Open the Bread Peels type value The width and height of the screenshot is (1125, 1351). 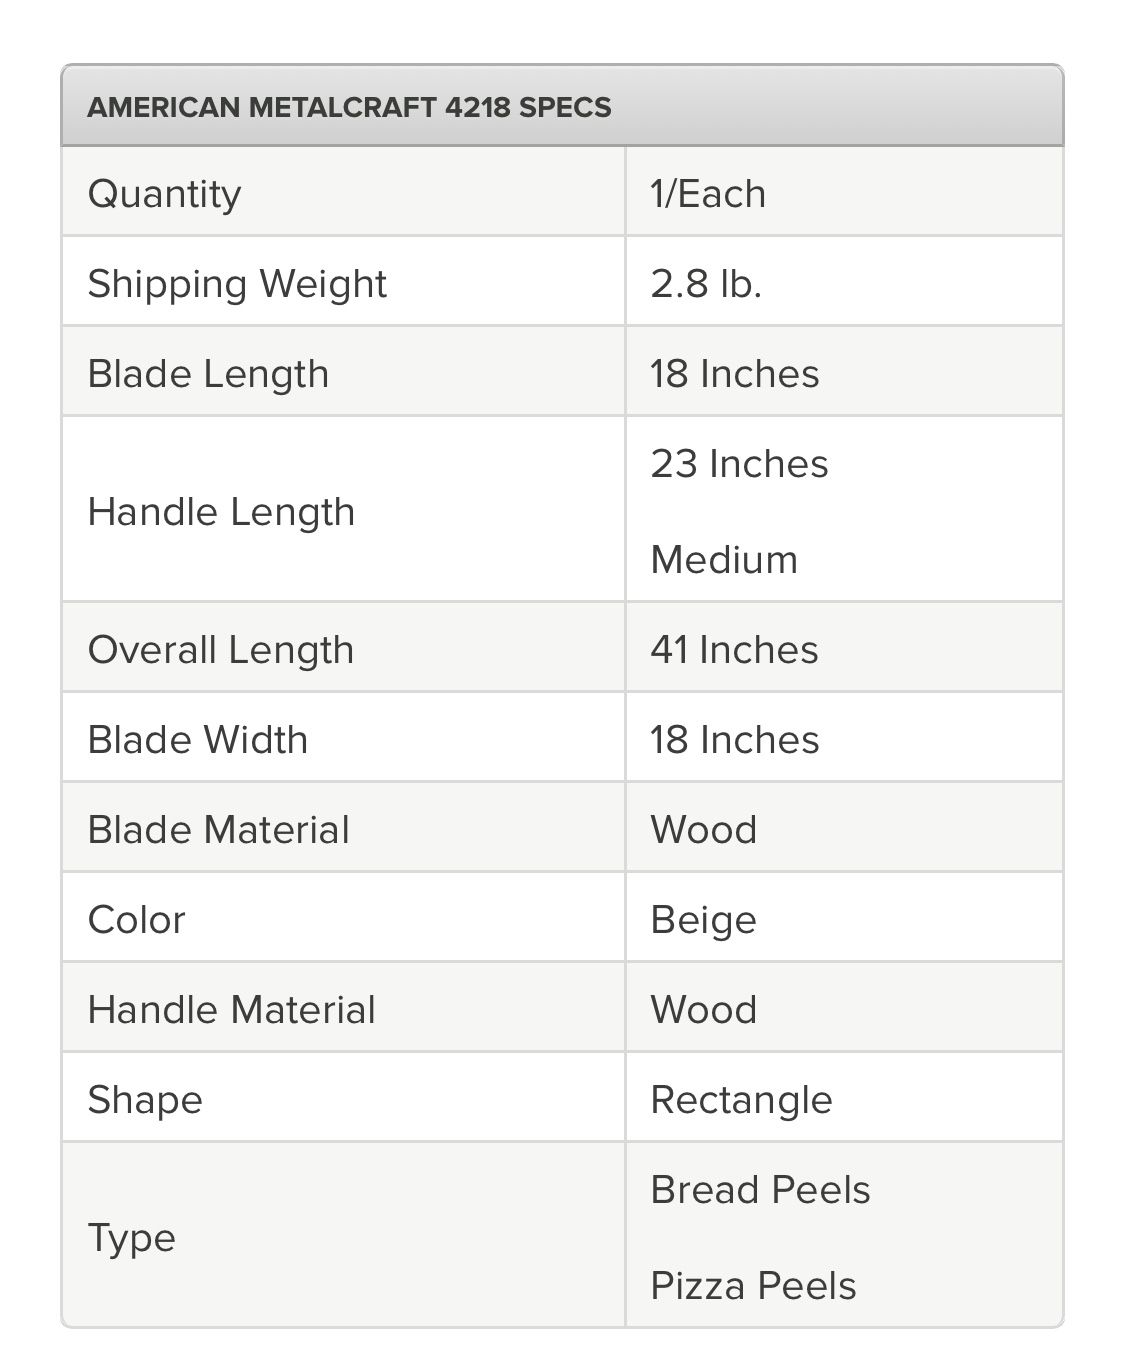click(x=760, y=1189)
